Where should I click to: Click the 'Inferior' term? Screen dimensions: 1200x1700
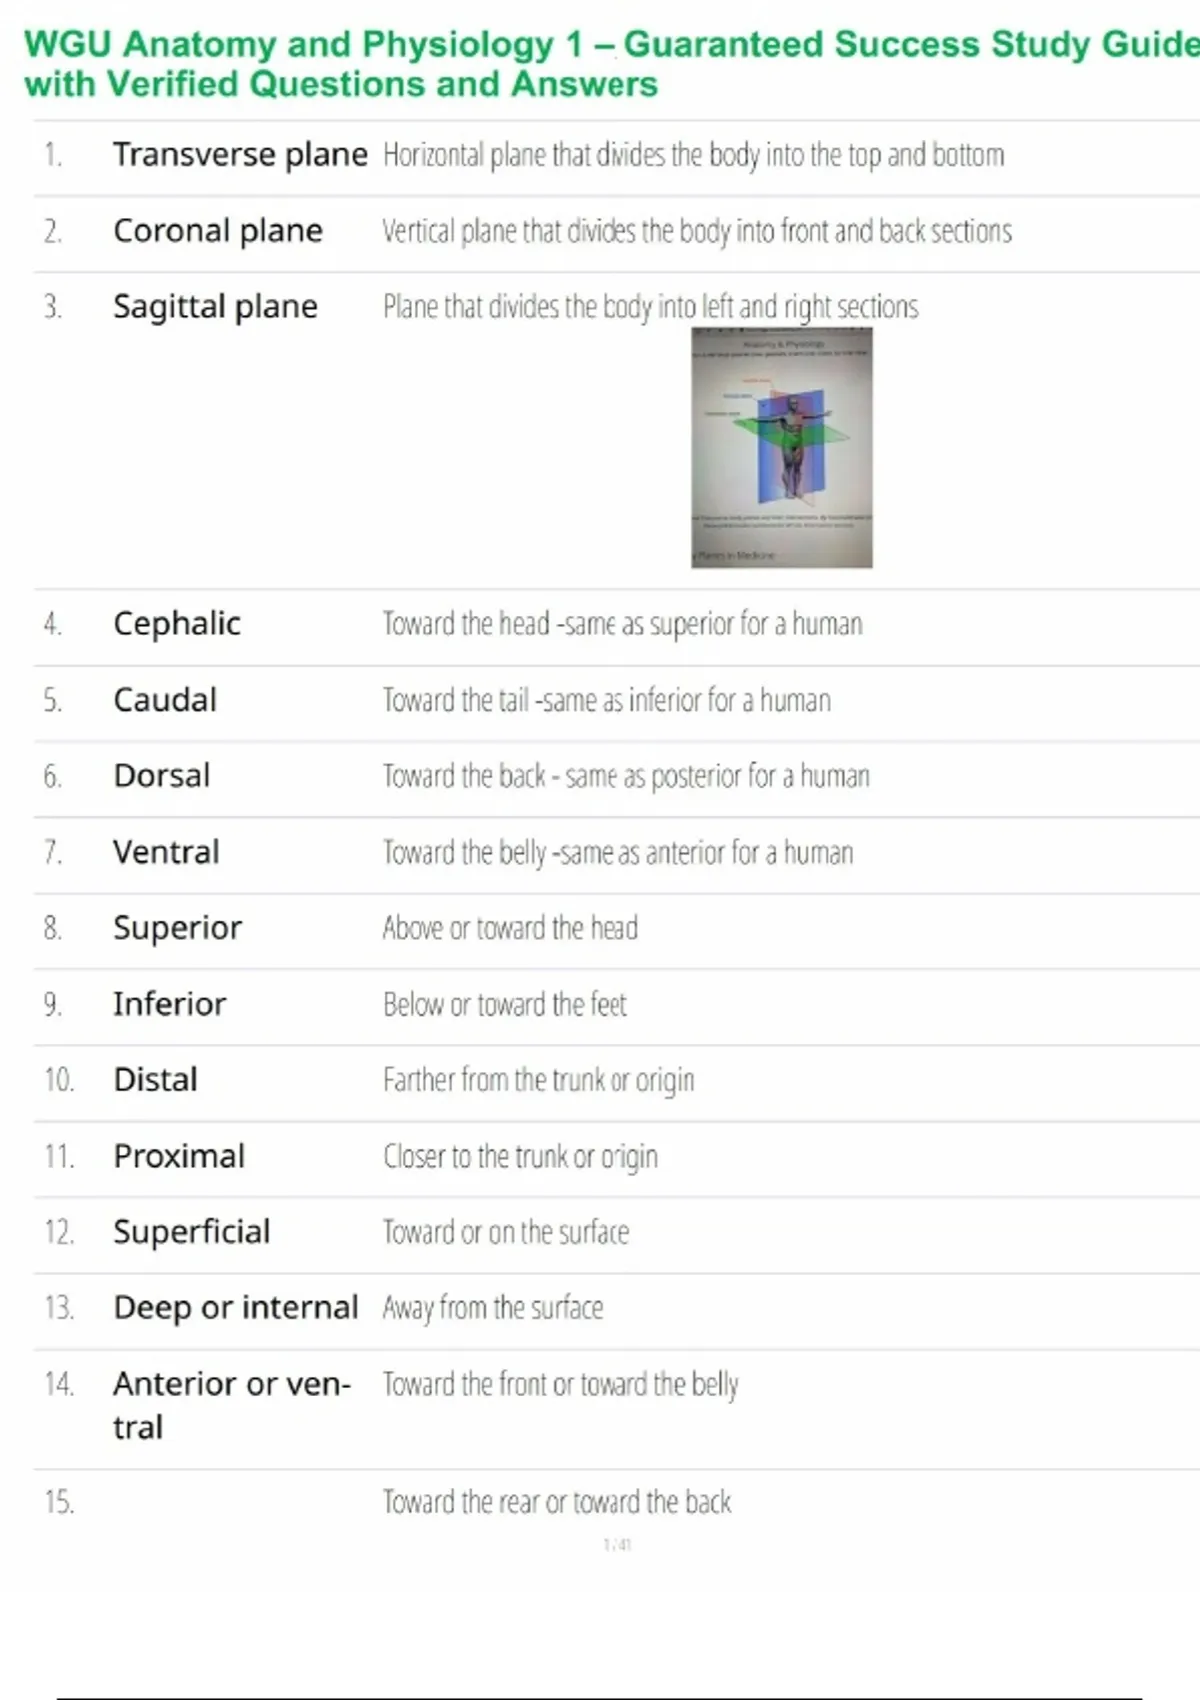point(170,1004)
